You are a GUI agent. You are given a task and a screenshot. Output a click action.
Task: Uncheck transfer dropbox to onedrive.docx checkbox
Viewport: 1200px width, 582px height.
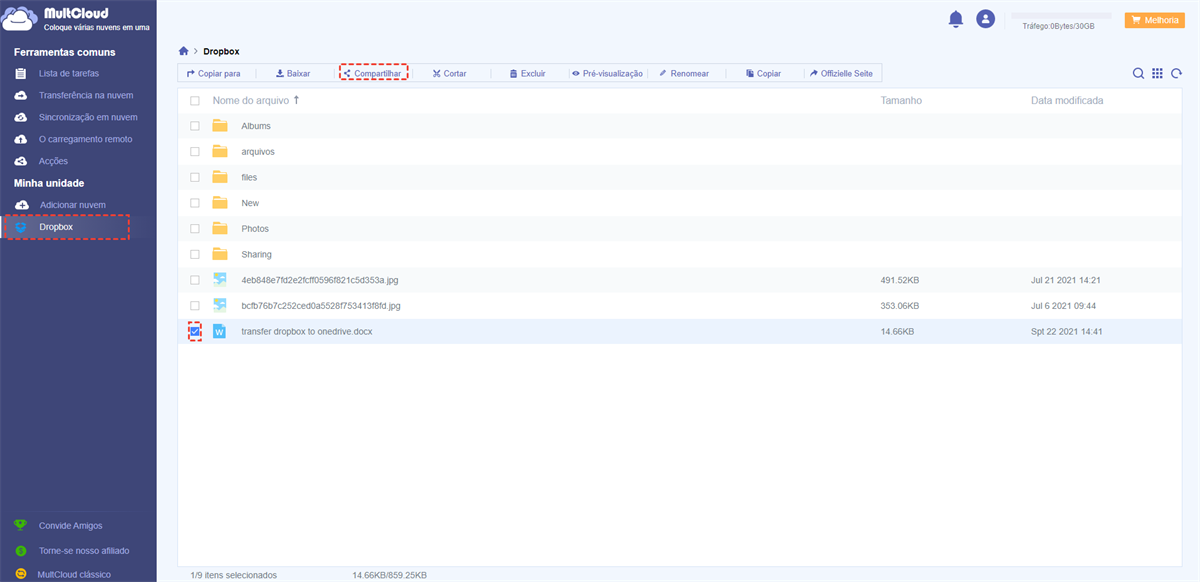pos(195,331)
